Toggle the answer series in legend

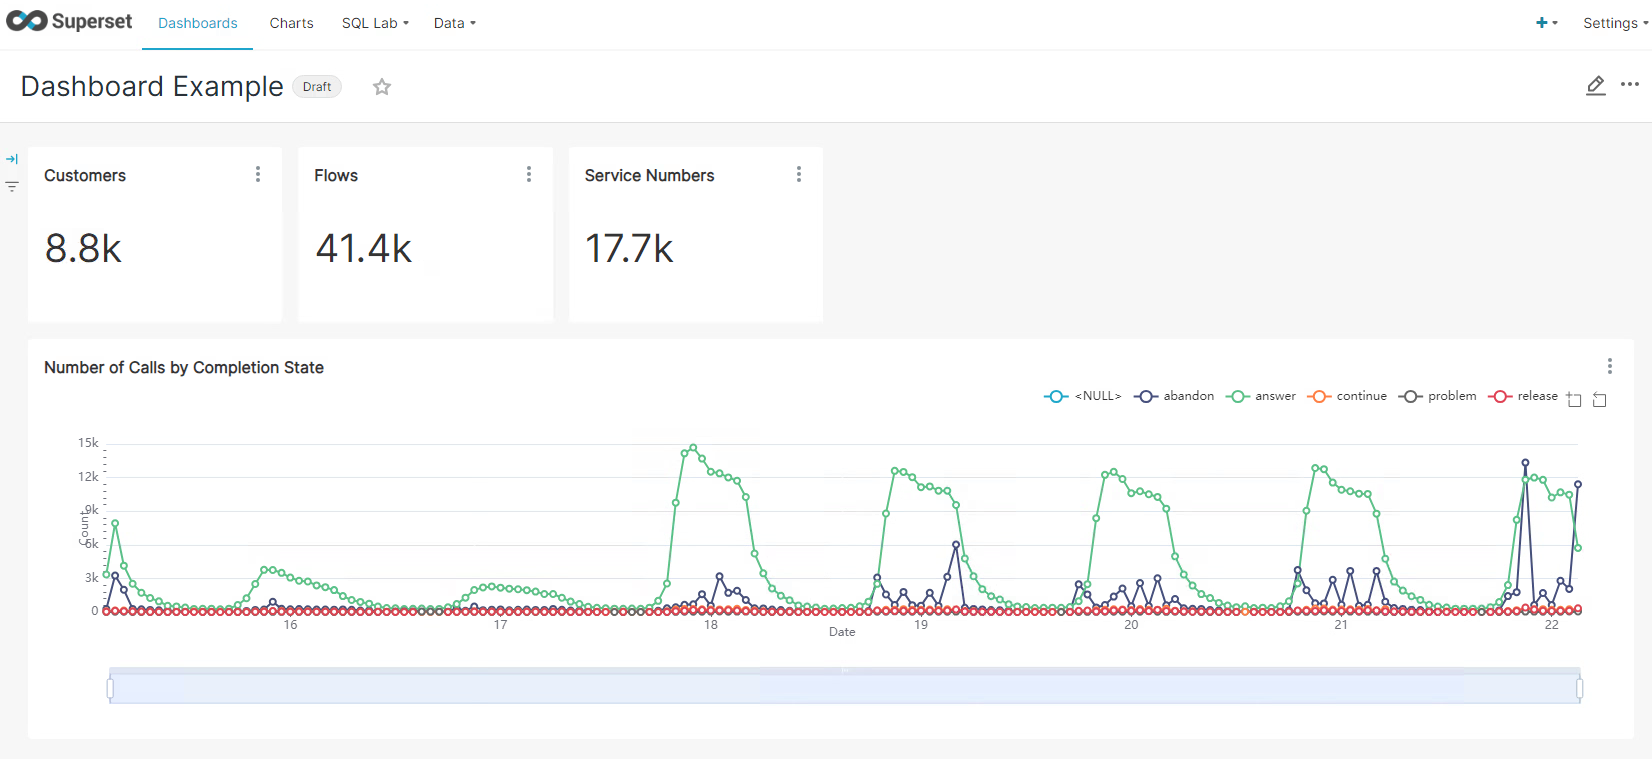point(1262,396)
